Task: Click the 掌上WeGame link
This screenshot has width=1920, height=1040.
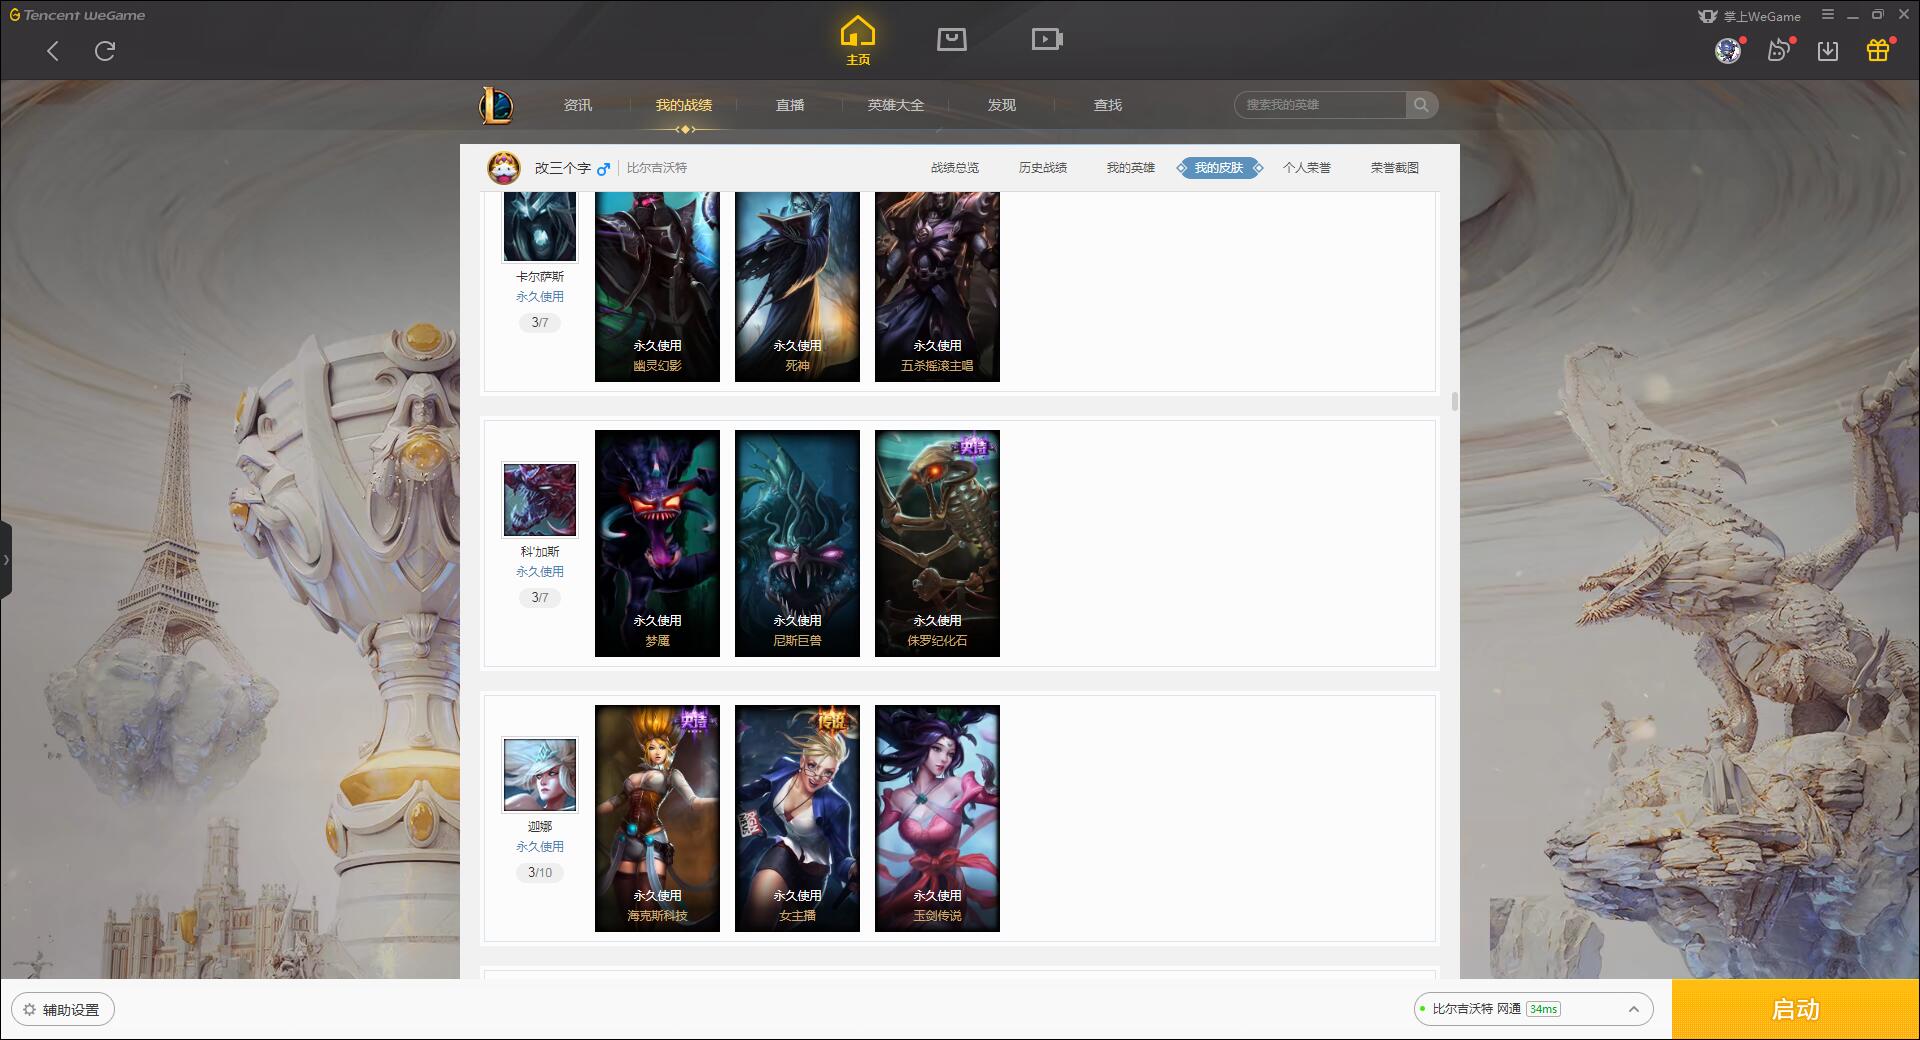Action: coord(1750,16)
